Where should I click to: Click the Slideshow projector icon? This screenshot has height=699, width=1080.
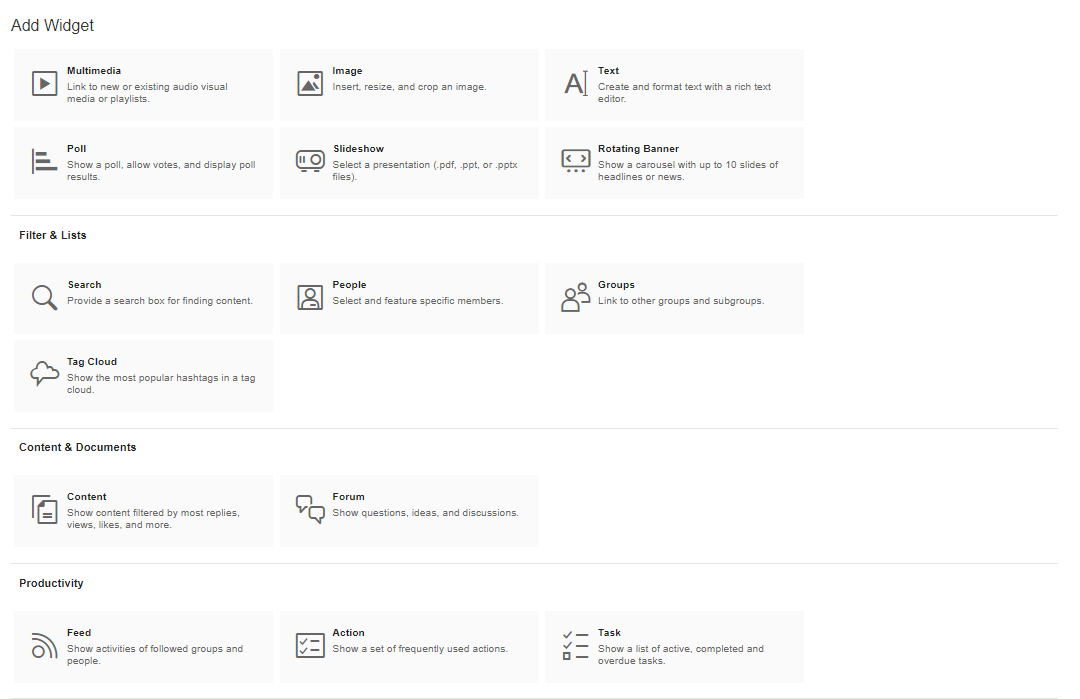click(310, 161)
